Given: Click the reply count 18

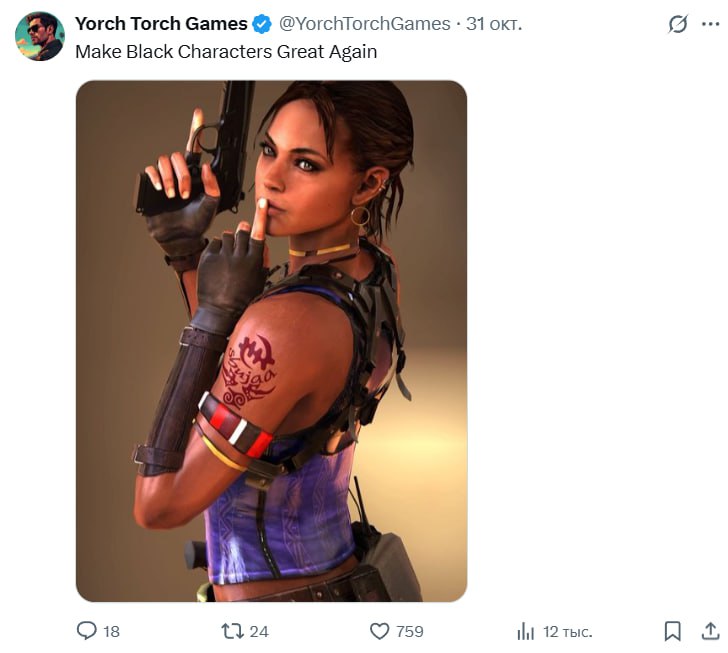Looking at the screenshot, I should 111,632.
